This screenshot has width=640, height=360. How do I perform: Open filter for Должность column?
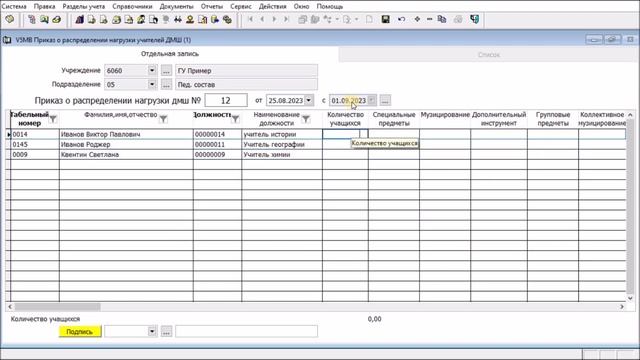pyautogui.click(x=235, y=119)
